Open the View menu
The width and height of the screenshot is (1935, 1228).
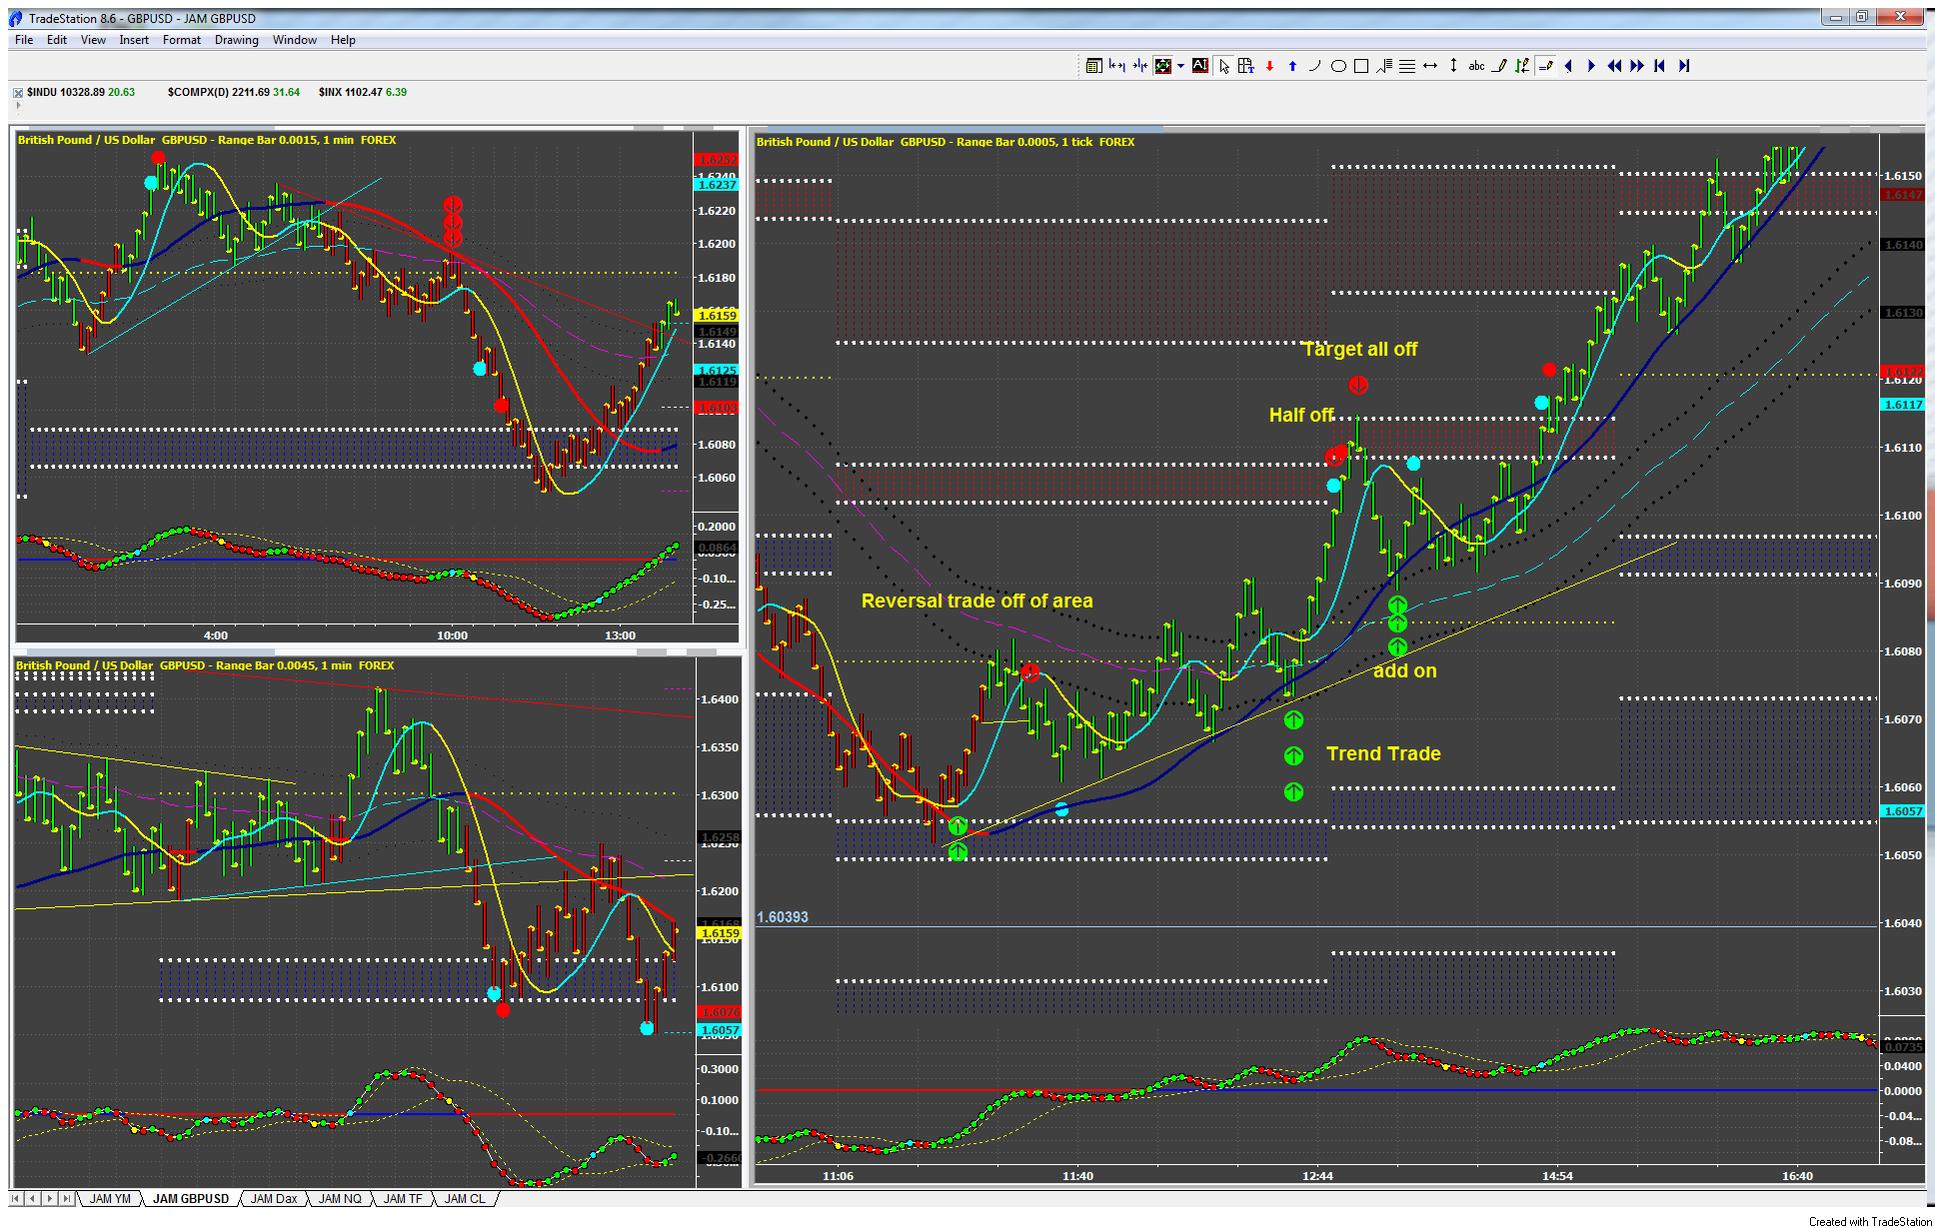(93, 40)
